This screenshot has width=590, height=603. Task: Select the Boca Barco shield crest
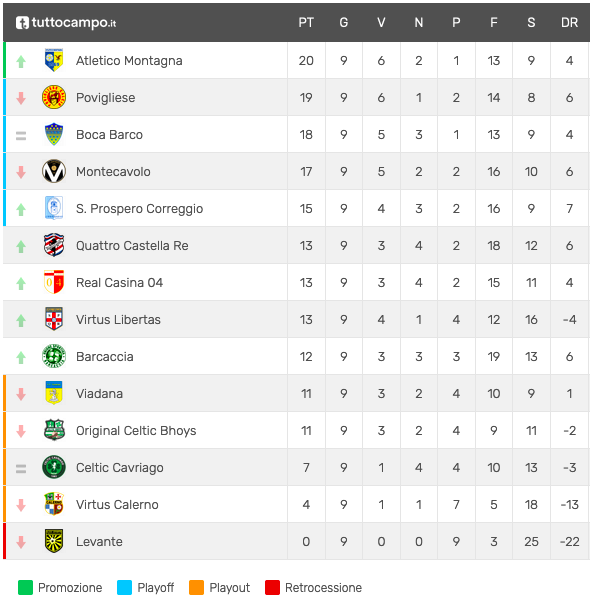click(x=54, y=134)
